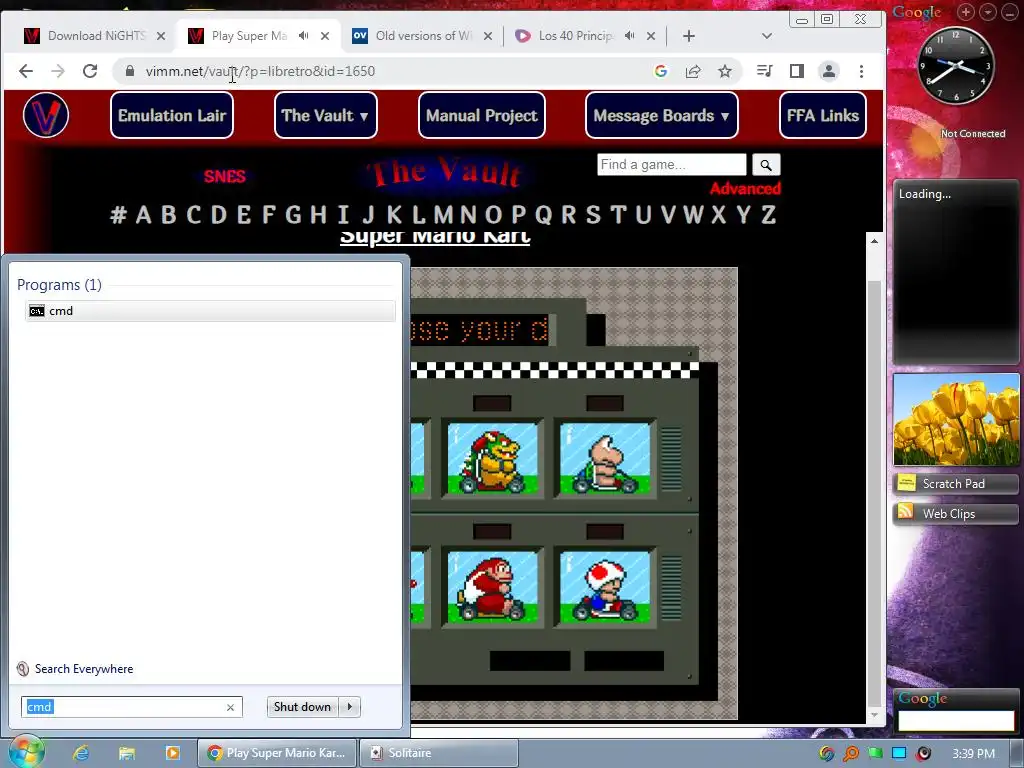
Task: Mute the Los 40 Principales tab speaker icon
Action: point(630,36)
